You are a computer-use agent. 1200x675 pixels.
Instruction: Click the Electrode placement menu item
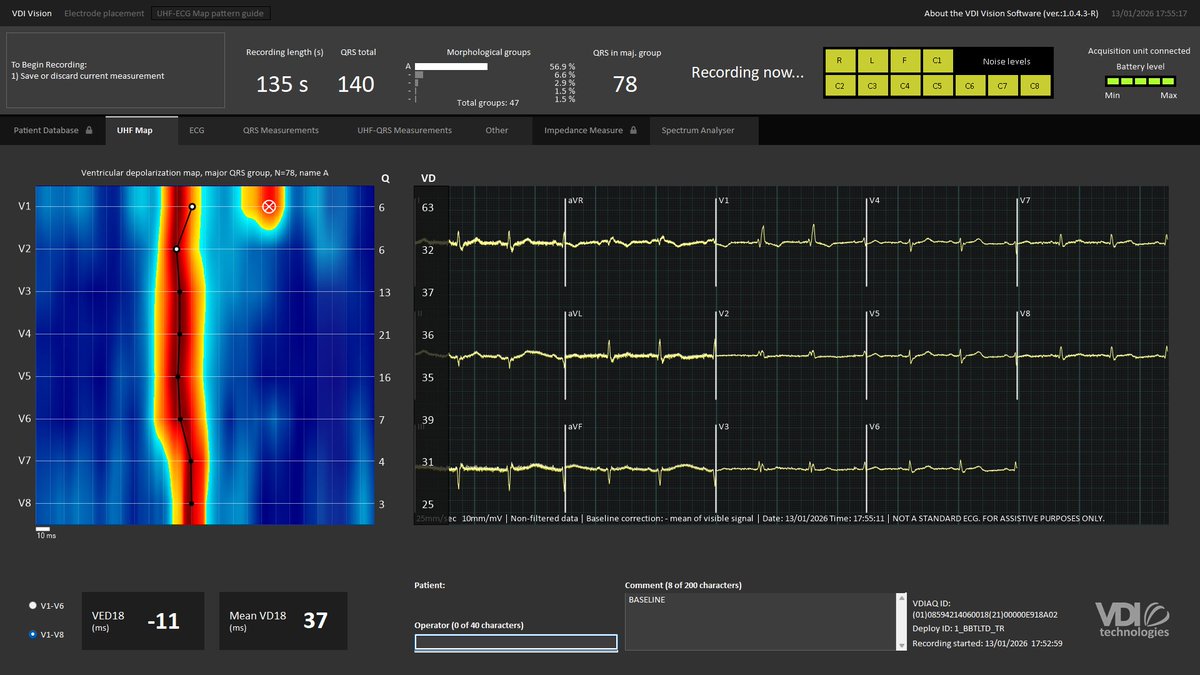pyautogui.click(x=104, y=14)
